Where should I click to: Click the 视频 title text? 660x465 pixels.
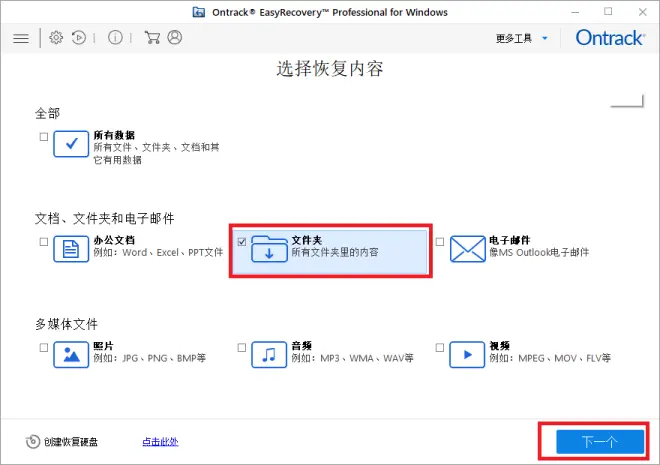(x=500, y=346)
